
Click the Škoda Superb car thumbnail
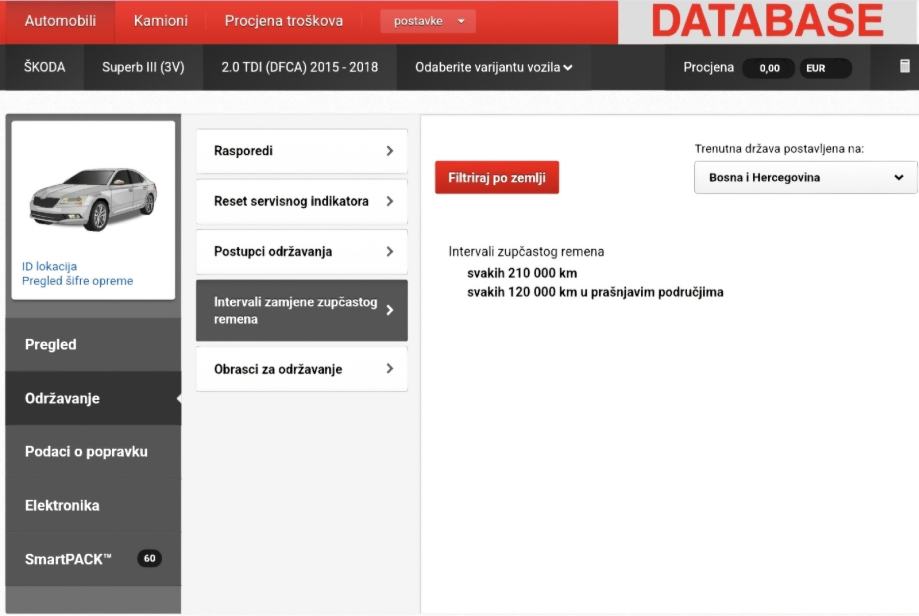tap(93, 199)
